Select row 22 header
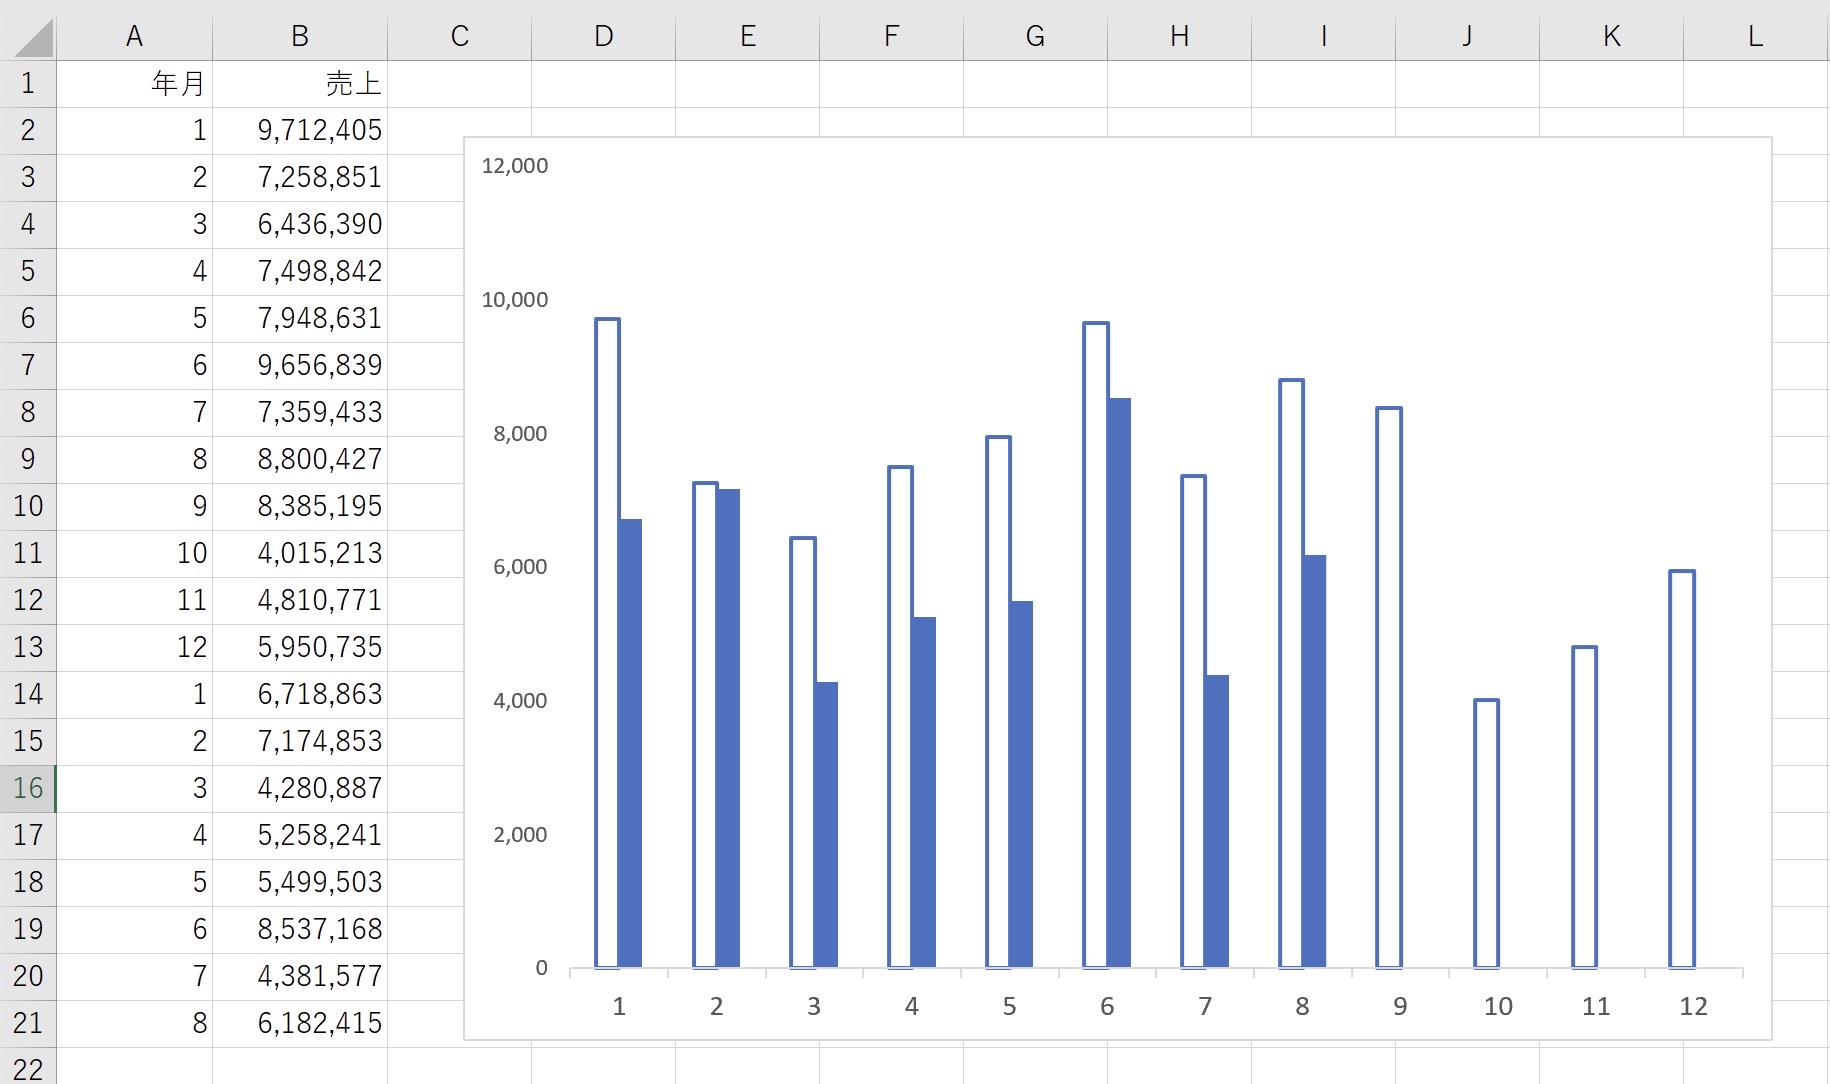 coord(28,1067)
